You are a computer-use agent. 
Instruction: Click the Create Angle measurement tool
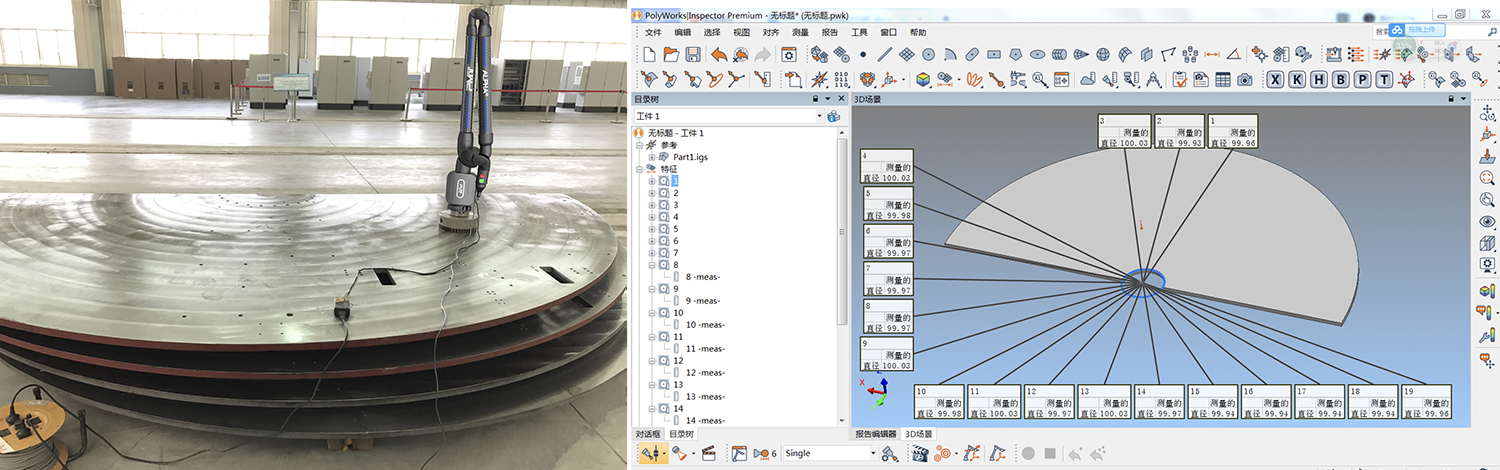point(1235,54)
